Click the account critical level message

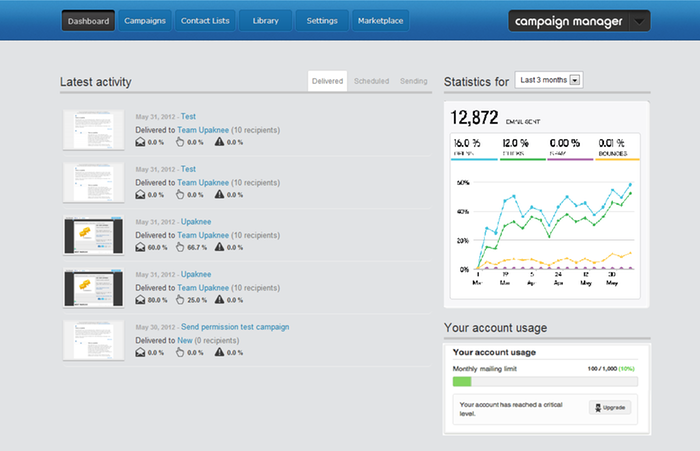tap(511, 409)
